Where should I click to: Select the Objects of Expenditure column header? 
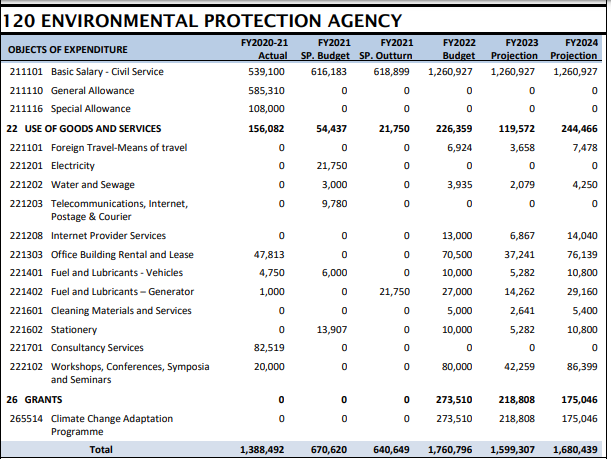coord(68,50)
